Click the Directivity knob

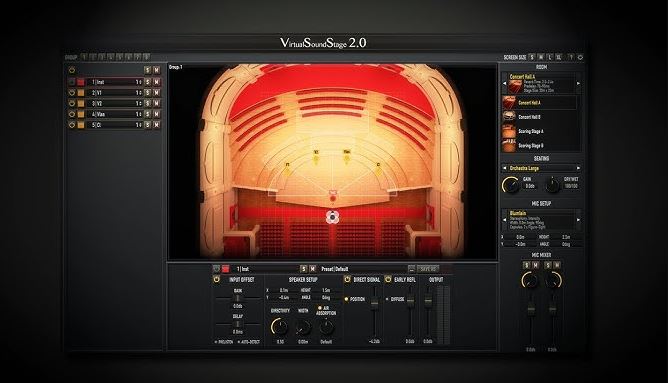point(279,327)
